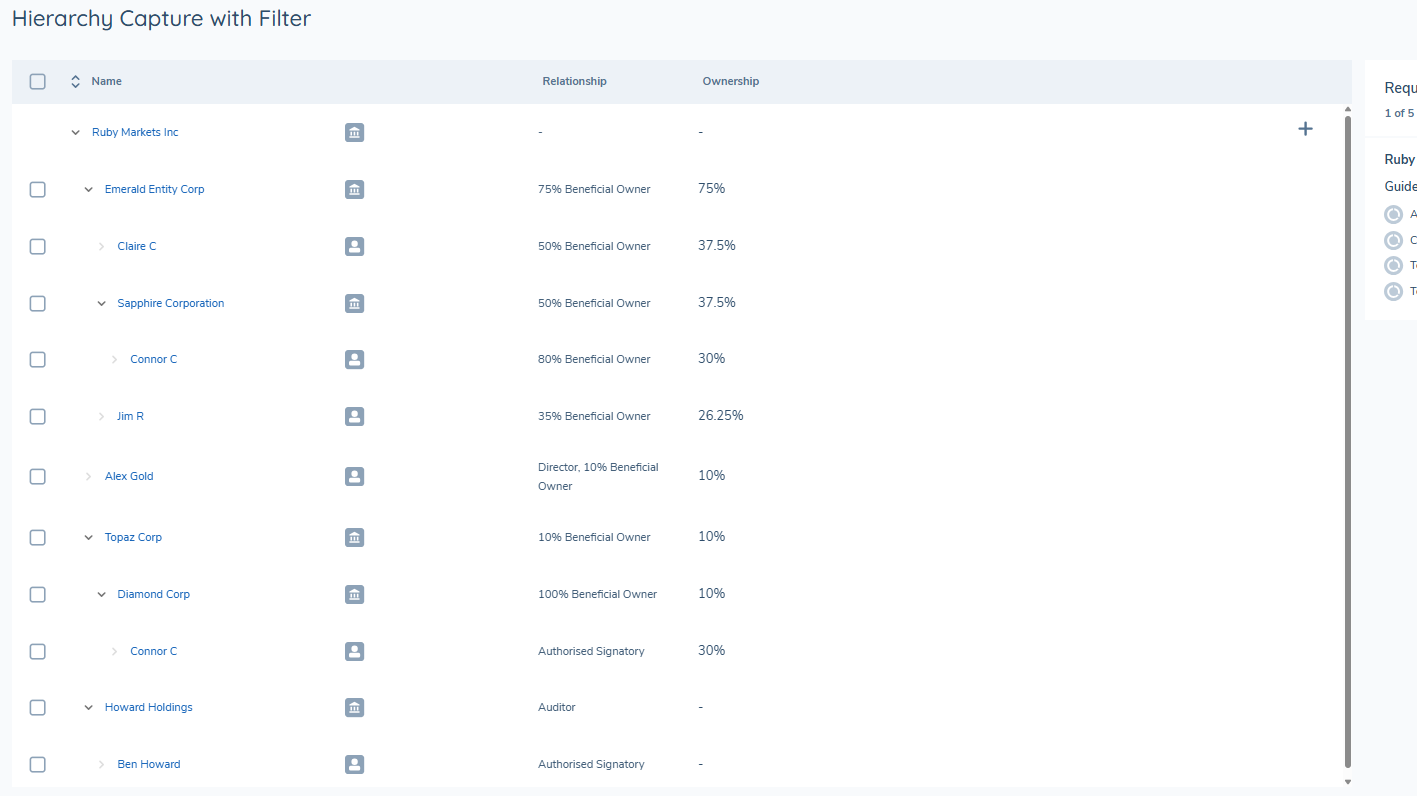Image resolution: width=1417 pixels, height=796 pixels.
Task: Expand the Ben Howard node
Action: [x=101, y=765]
